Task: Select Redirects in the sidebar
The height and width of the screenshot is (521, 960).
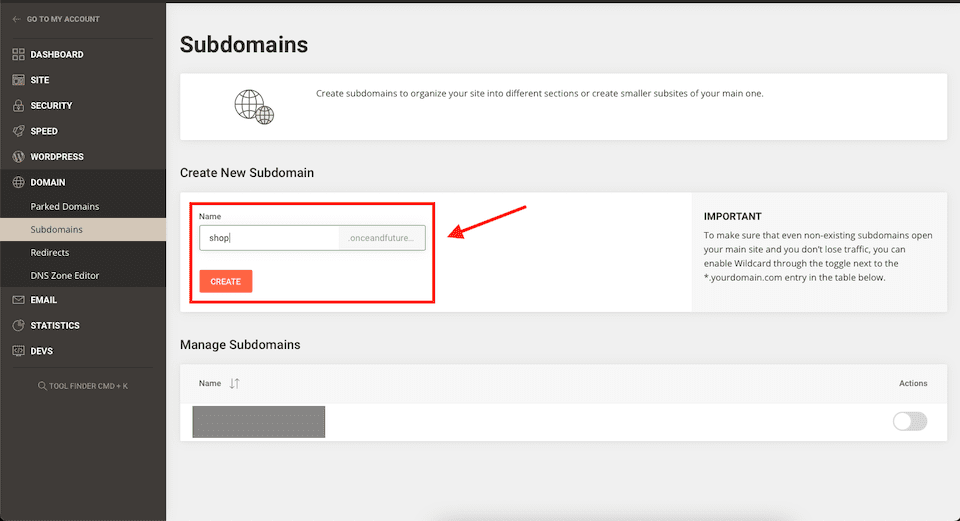Action: tap(50, 252)
